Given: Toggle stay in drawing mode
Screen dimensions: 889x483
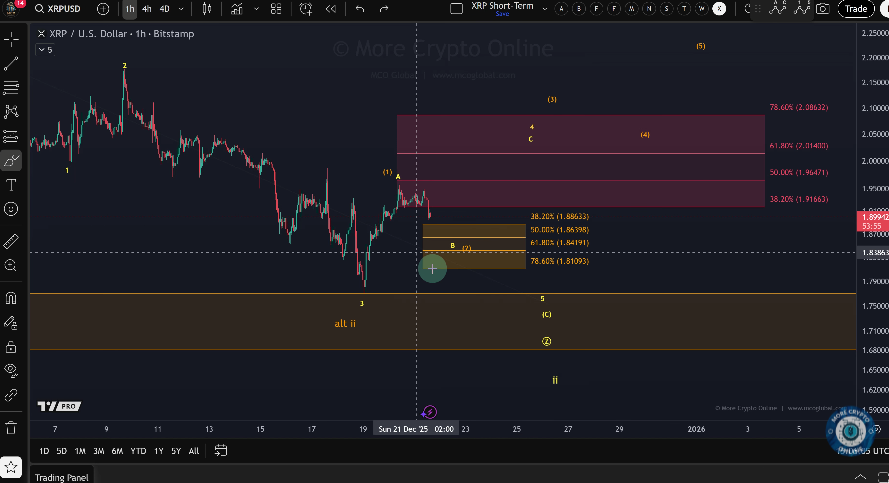Looking at the screenshot, I should point(11,323).
